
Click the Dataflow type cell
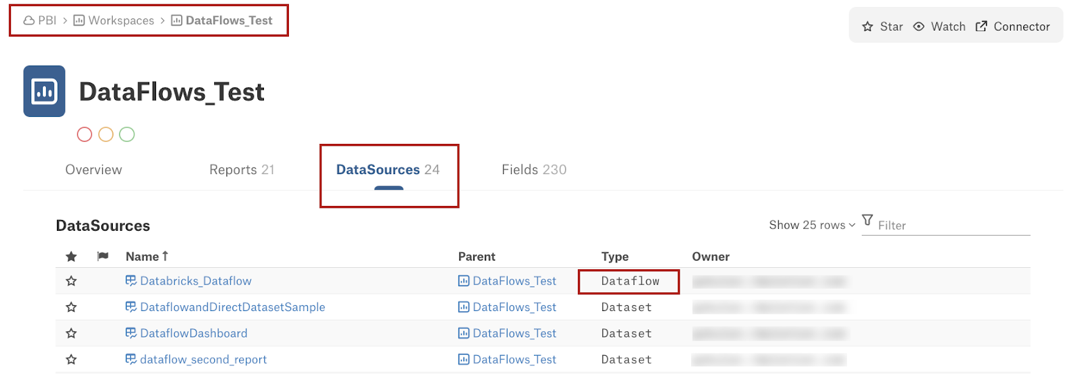[x=630, y=281]
